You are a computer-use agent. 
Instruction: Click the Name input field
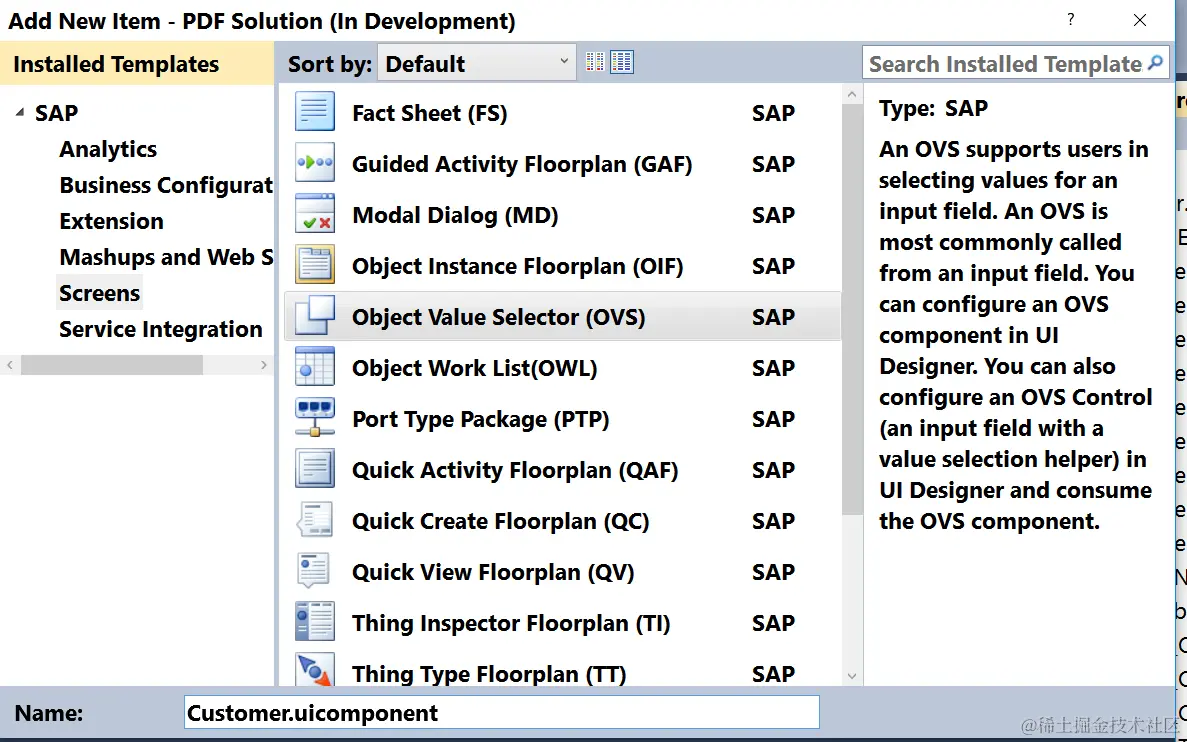pos(501,712)
